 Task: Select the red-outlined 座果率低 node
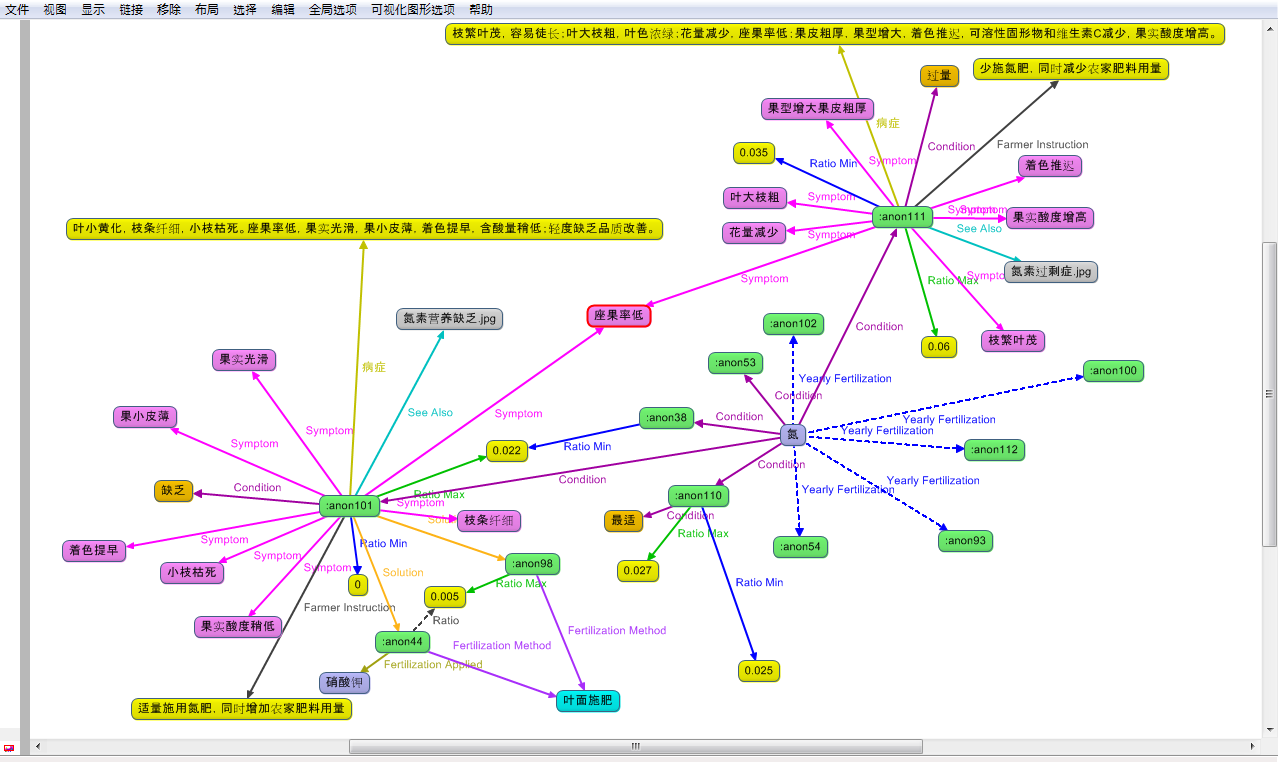click(618, 316)
